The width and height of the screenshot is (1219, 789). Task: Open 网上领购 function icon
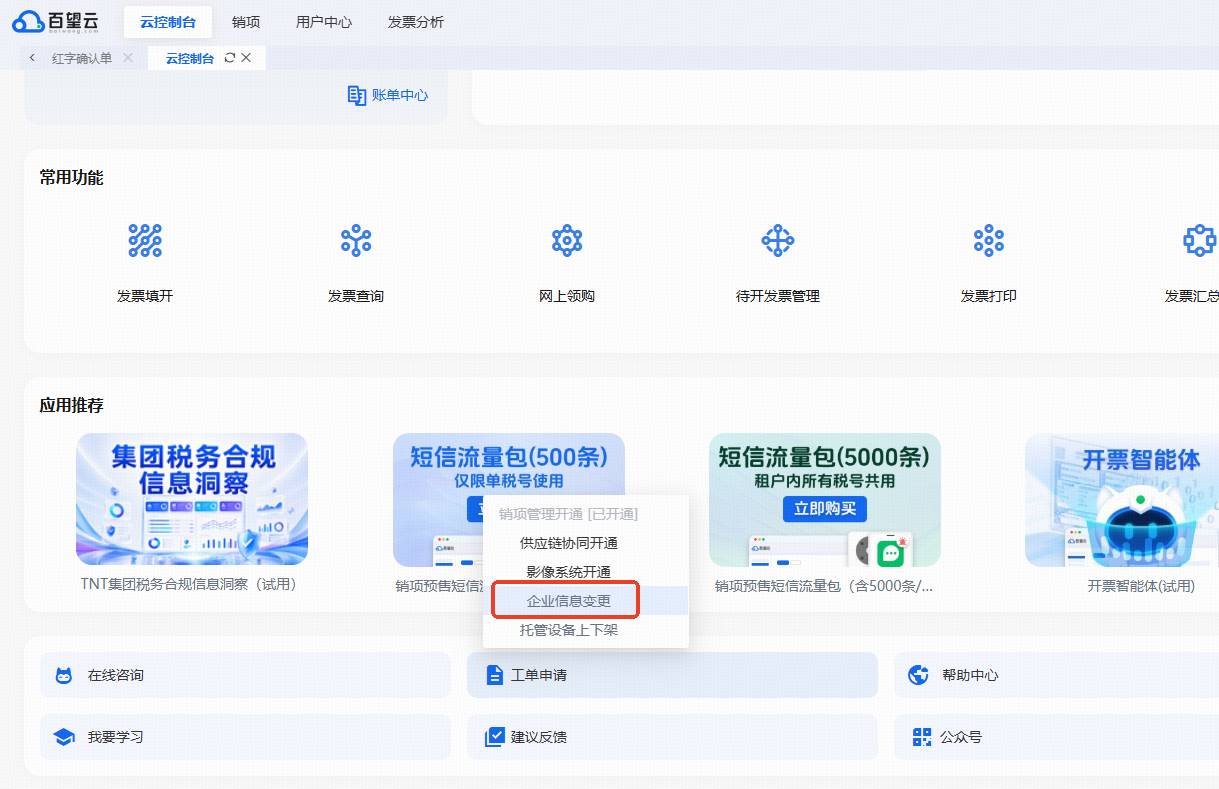[567, 240]
